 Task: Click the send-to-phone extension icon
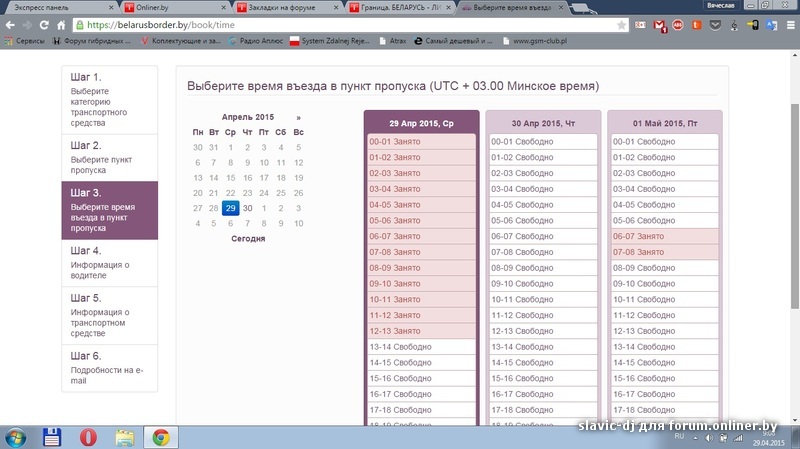pos(753,25)
